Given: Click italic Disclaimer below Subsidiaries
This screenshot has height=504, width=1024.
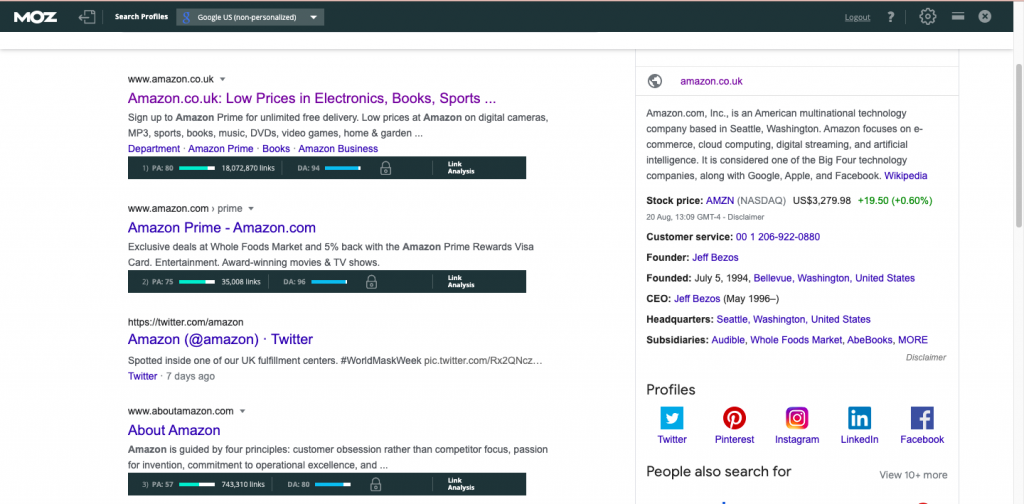Looking at the screenshot, I should [926, 357].
